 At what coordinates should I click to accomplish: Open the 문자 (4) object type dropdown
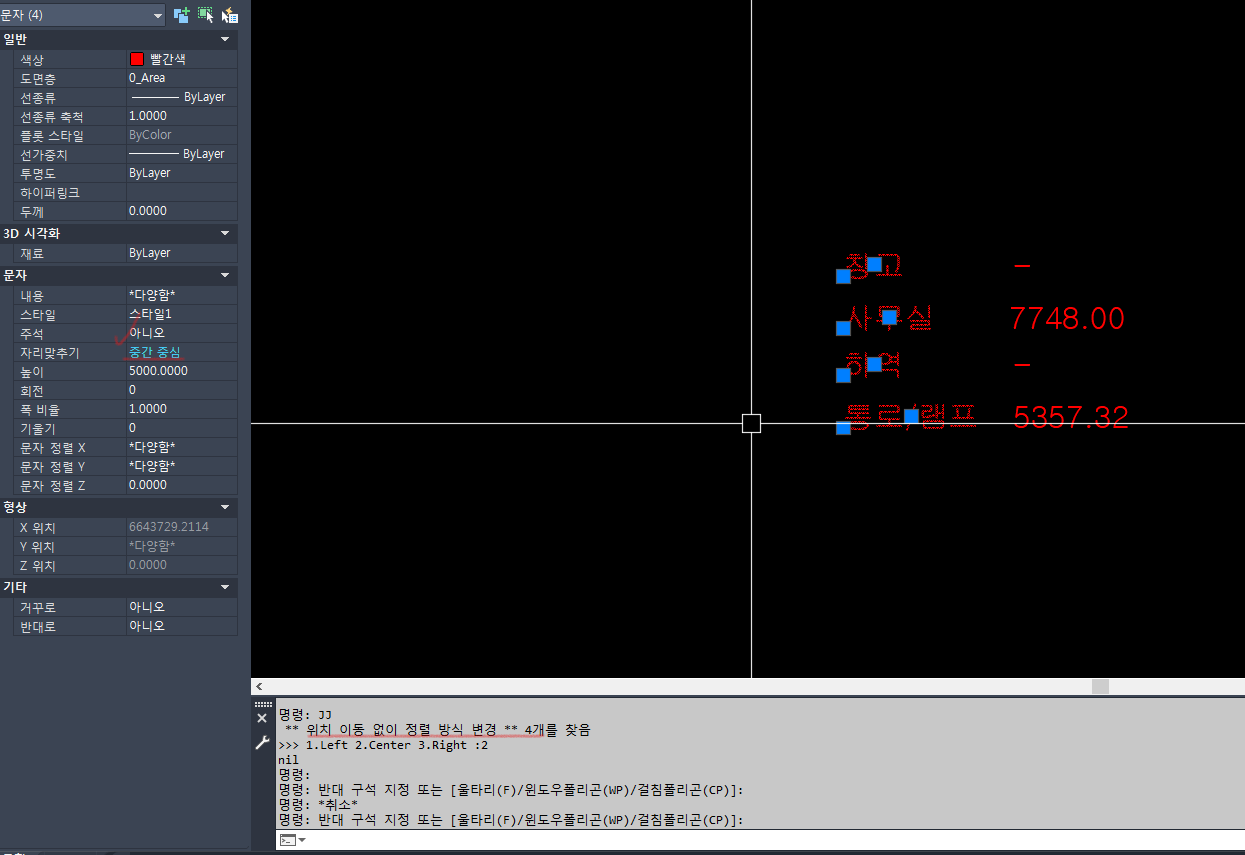tap(83, 15)
